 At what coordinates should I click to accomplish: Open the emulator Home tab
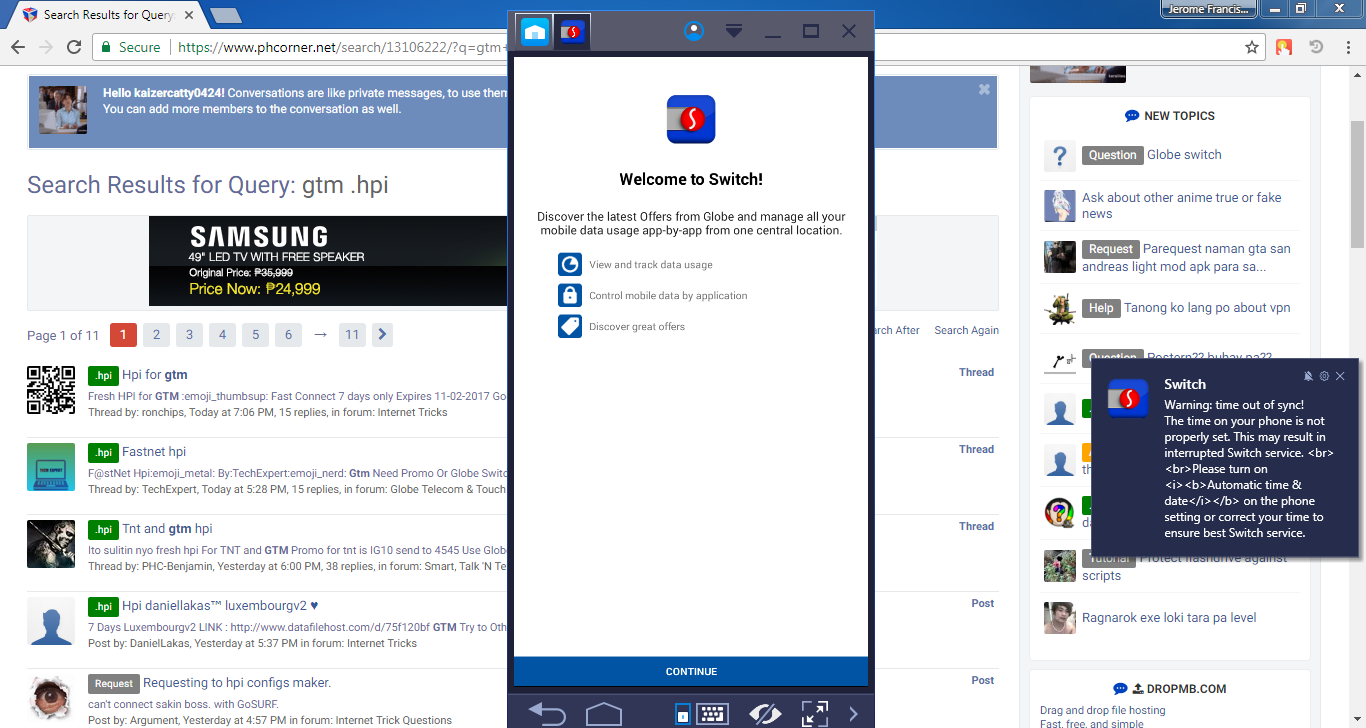(x=534, y=32)
